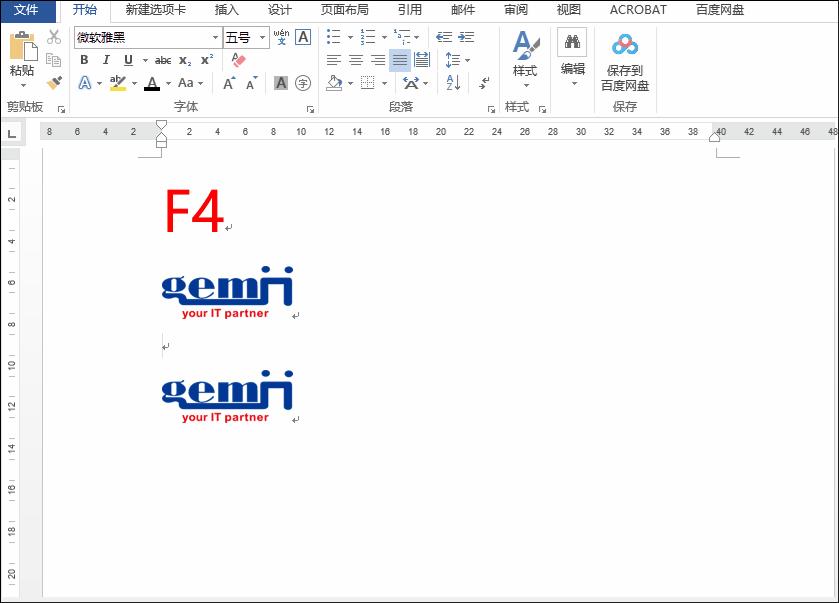
Task: Apply italic formatting to text
Action: [x=106, y=60]
